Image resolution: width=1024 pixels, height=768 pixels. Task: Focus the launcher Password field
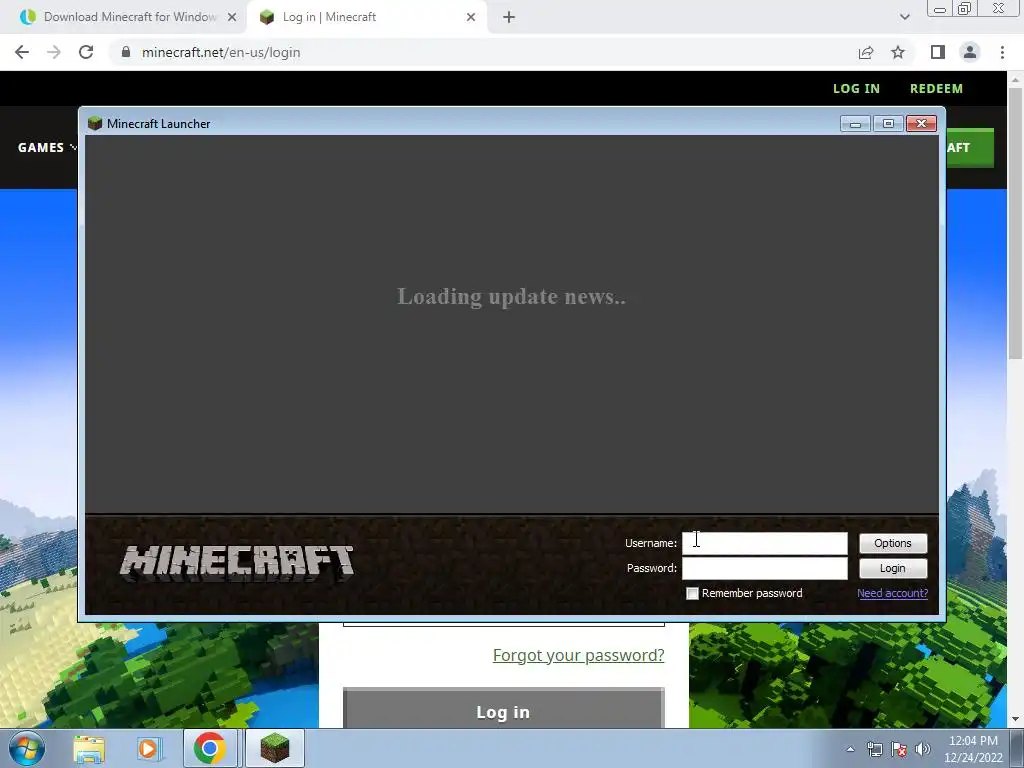765,568
